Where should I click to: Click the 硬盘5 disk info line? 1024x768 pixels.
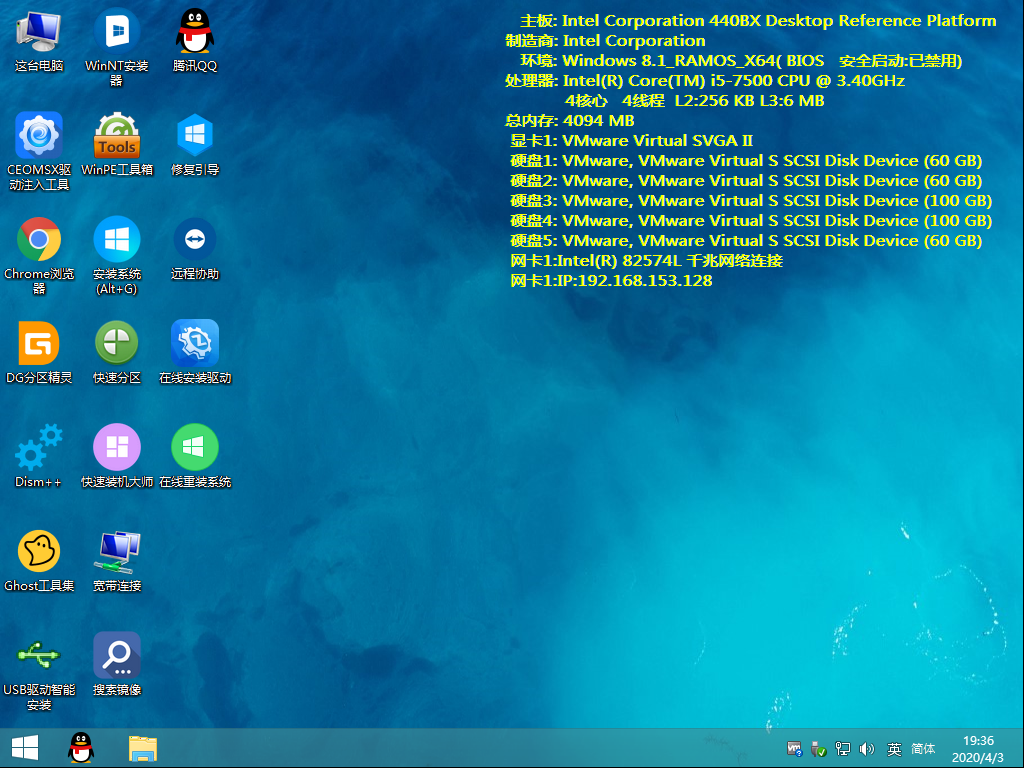pos(746,241)
